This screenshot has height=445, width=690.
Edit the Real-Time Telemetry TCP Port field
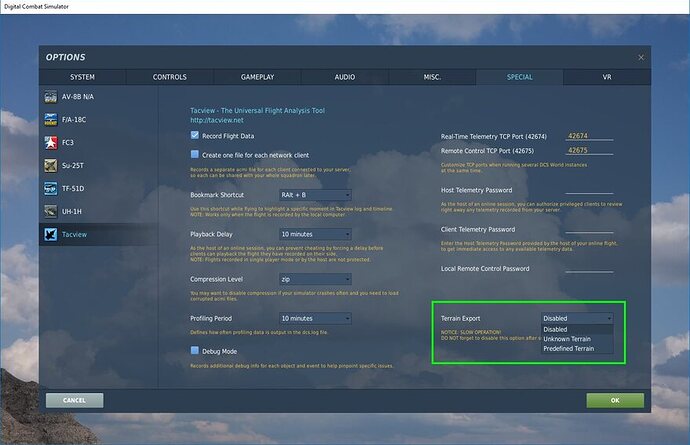[x=589, y=136]
